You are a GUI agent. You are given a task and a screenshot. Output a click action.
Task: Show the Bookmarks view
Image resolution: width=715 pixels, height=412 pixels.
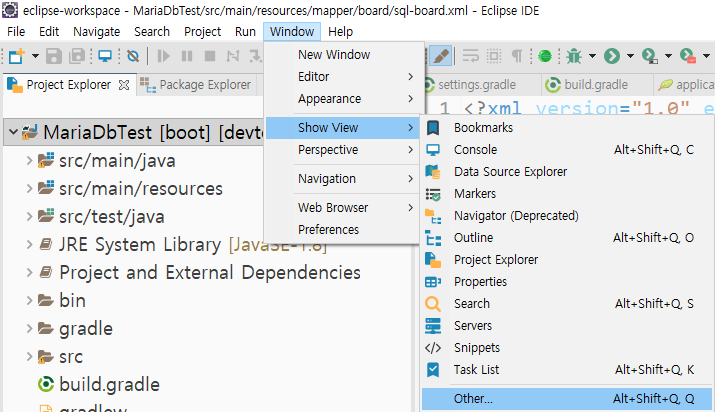click(567, 128)
